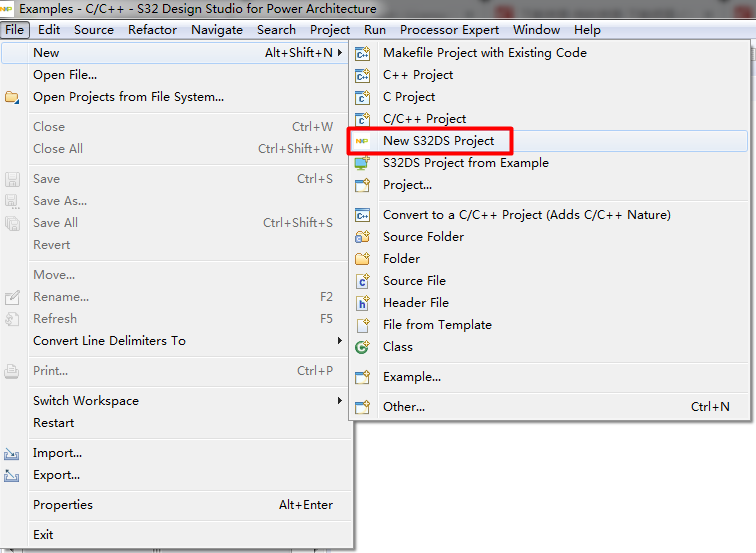Choose Export... from File menu
Viewport: 756px width, 553px height.
click(175, 475)
